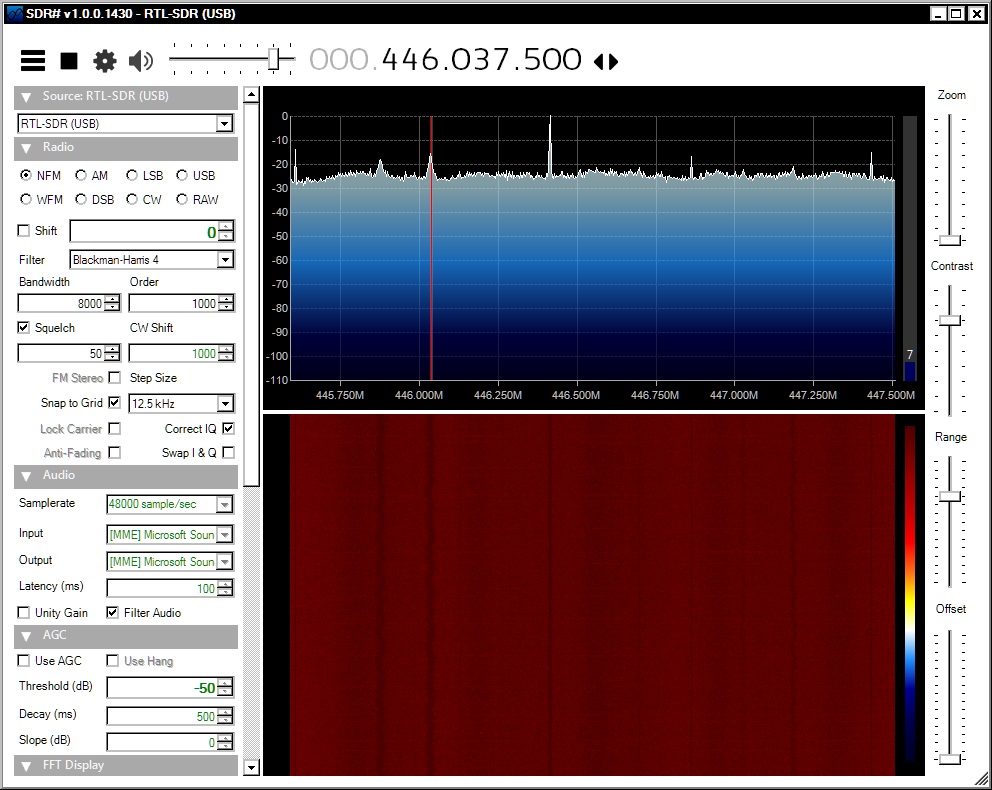Viewport: 992px width, 790px height.
Task: Click the SDR# application title bar icon
Action: (x=14, y=13)
